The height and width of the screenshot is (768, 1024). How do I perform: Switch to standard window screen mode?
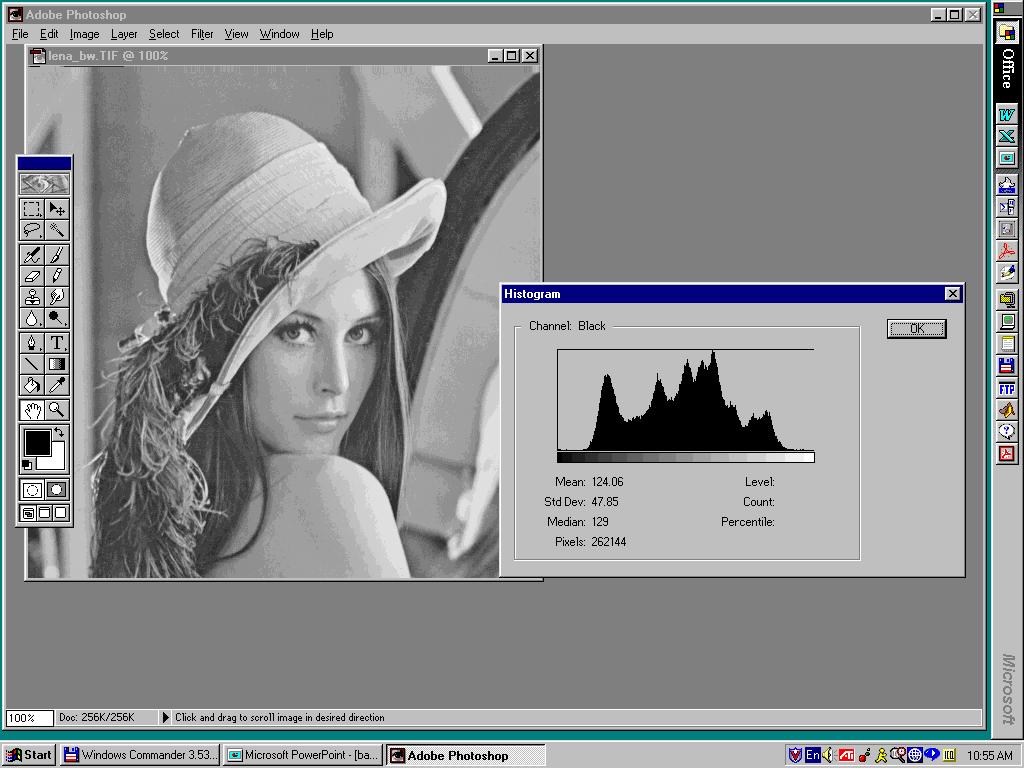pos(28,513)
